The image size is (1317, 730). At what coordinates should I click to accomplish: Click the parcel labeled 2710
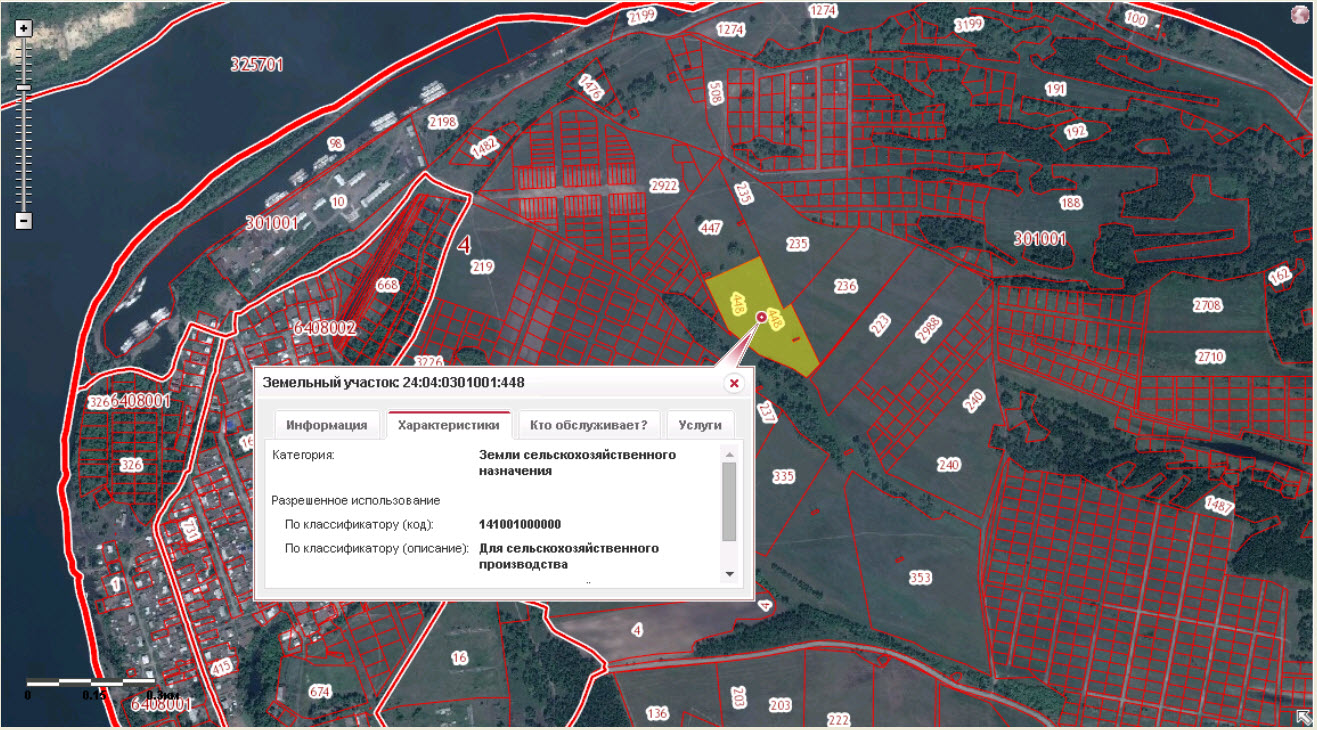1210,357
